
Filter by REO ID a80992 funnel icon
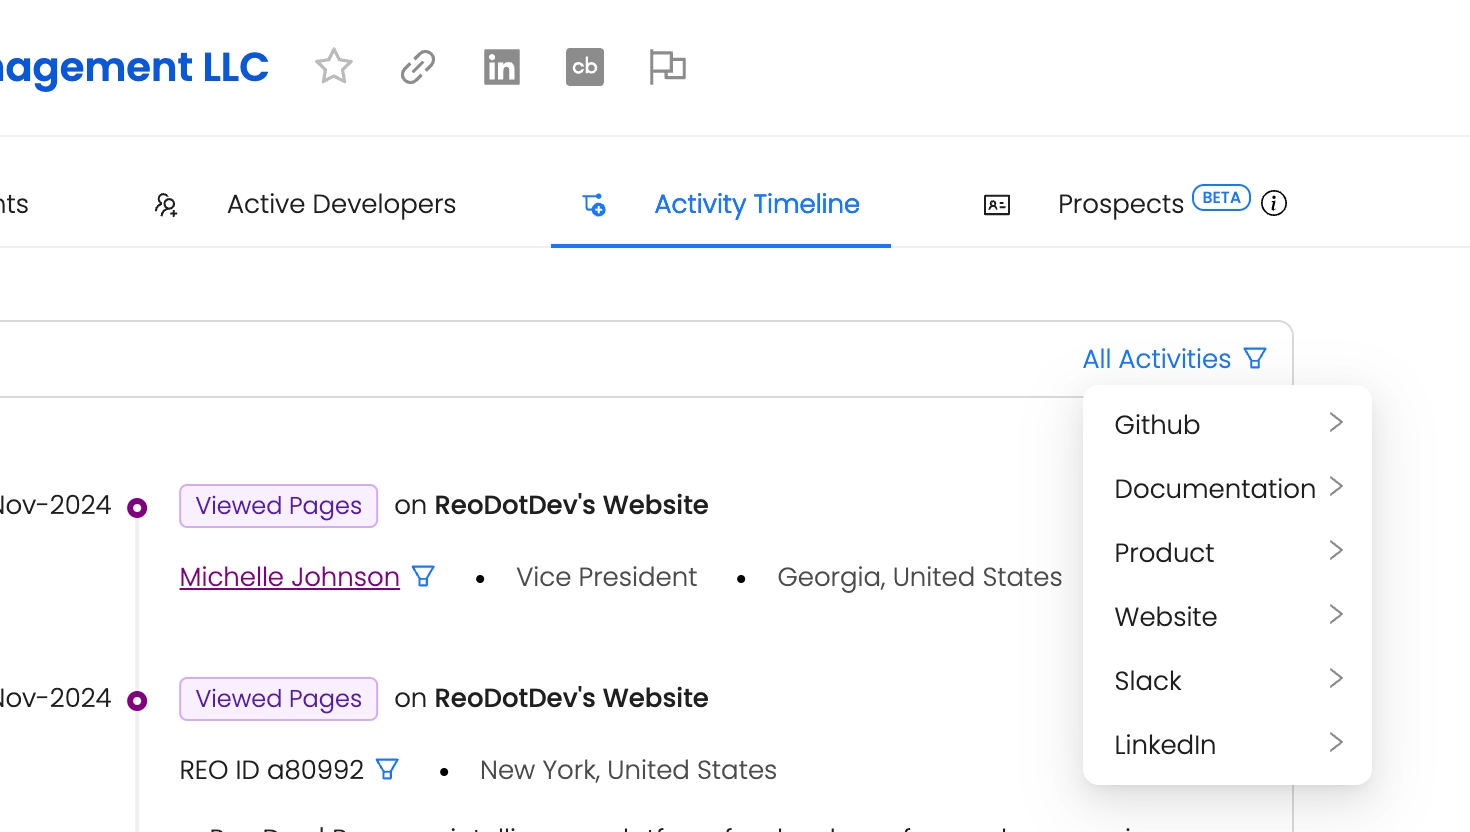click(387, 769)
